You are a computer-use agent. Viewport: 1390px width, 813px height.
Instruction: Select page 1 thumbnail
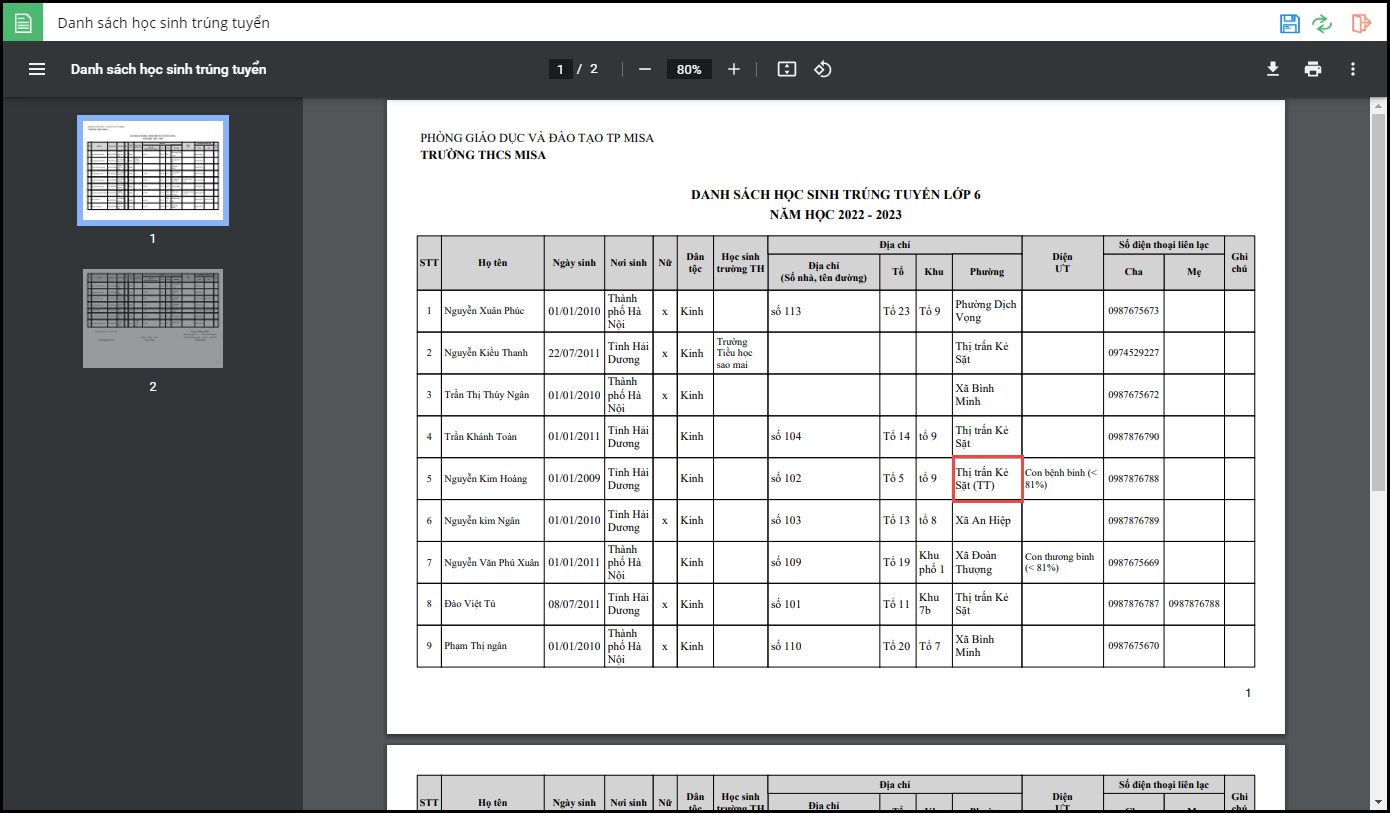[153, 170]
